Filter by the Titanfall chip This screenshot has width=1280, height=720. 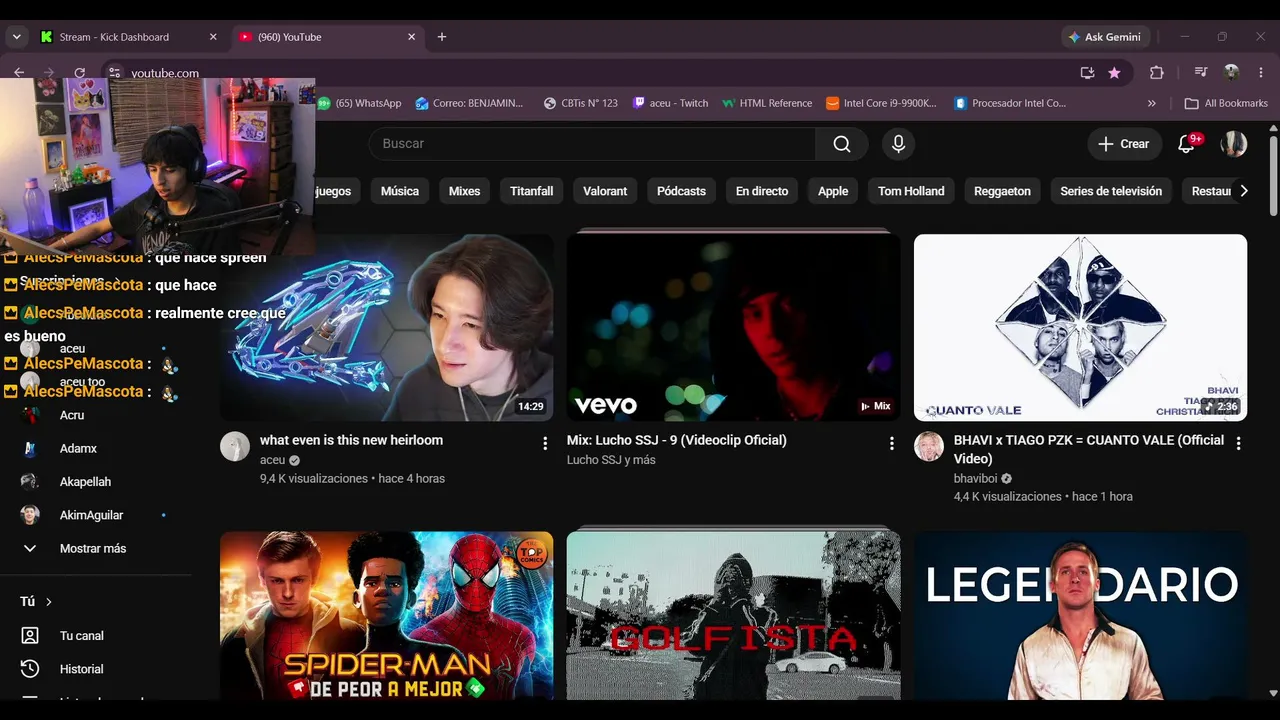[532, 191]
